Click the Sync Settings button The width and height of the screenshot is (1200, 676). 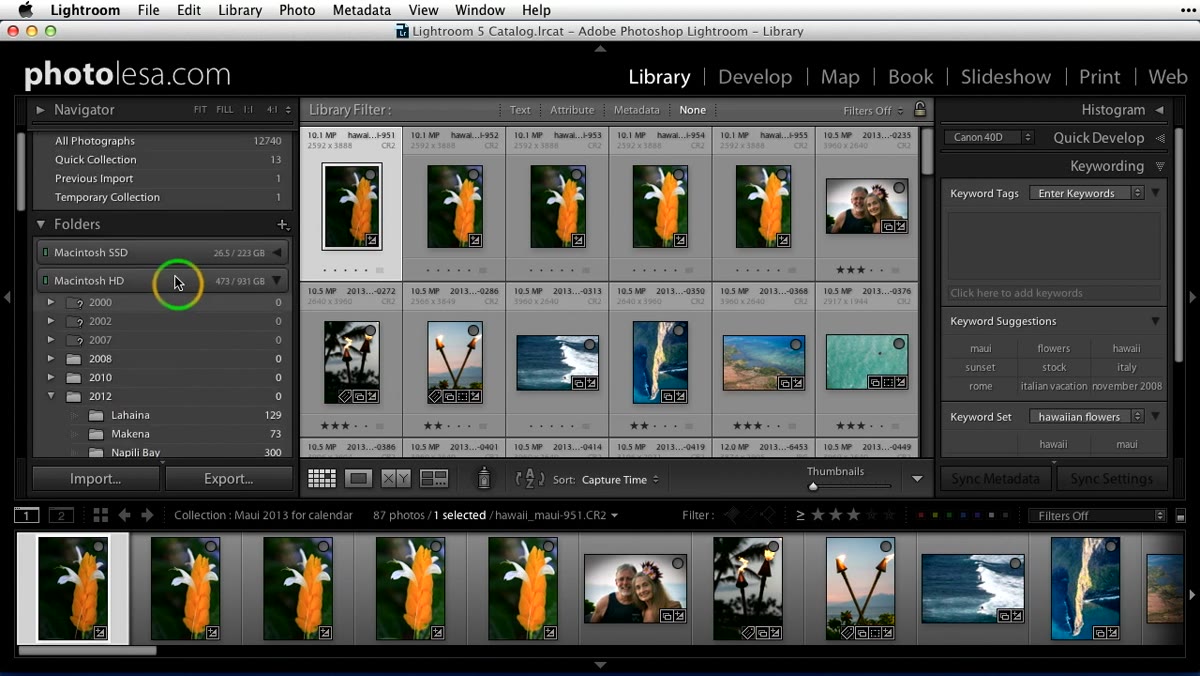coord(1112,479)
